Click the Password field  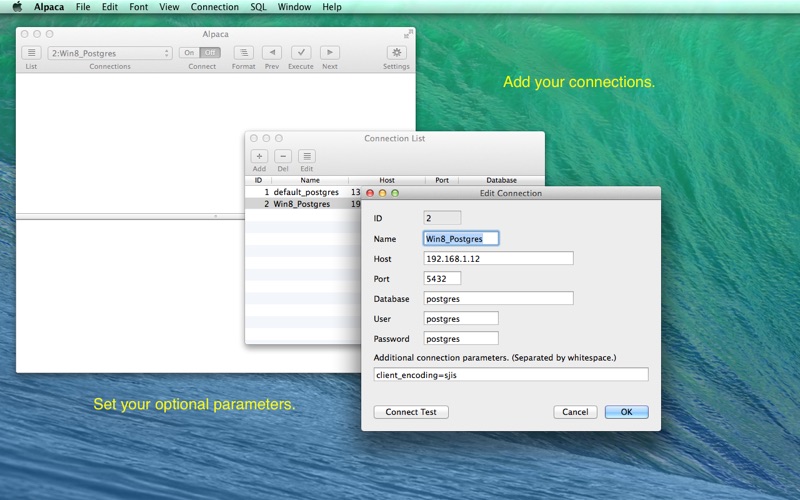461,338
